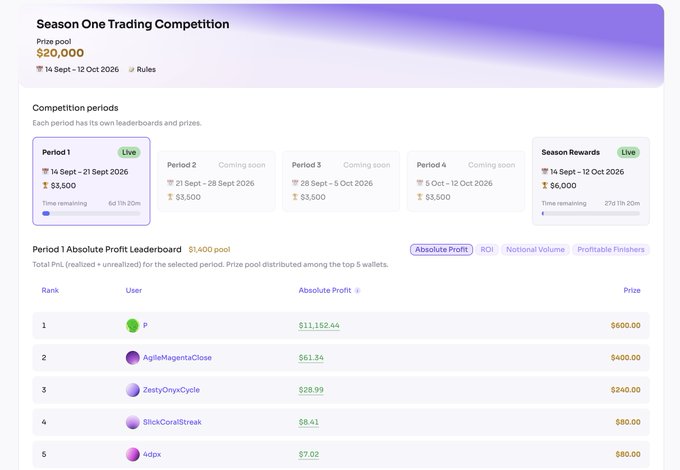Click SlickCoralStreak's $80.00 prize
Image resolution: width=680 pixels, height=470 pixels.
coord(628,422)
